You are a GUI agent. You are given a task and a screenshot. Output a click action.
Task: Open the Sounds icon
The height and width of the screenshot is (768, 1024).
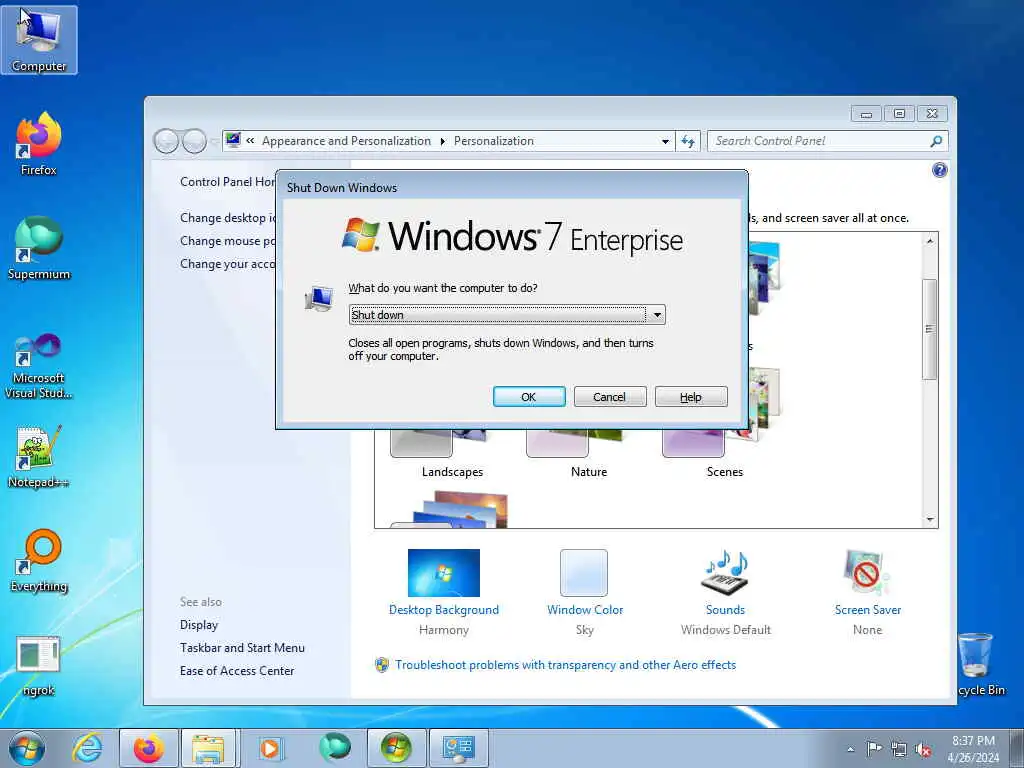pyautogui.click(x=725, y=573)
